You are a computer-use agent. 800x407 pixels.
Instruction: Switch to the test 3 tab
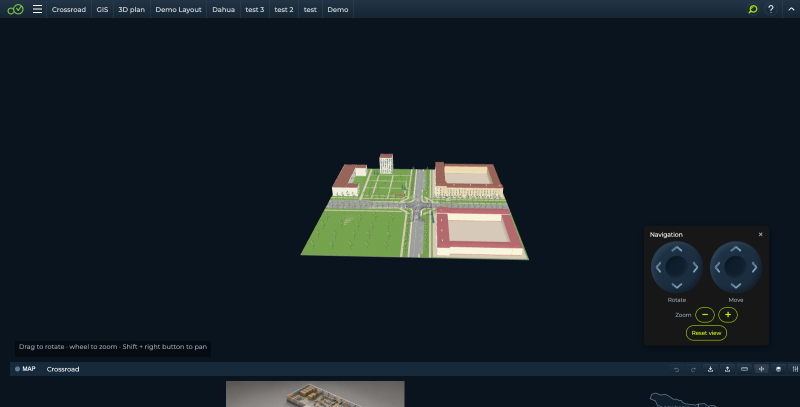[x=255, y=9]
